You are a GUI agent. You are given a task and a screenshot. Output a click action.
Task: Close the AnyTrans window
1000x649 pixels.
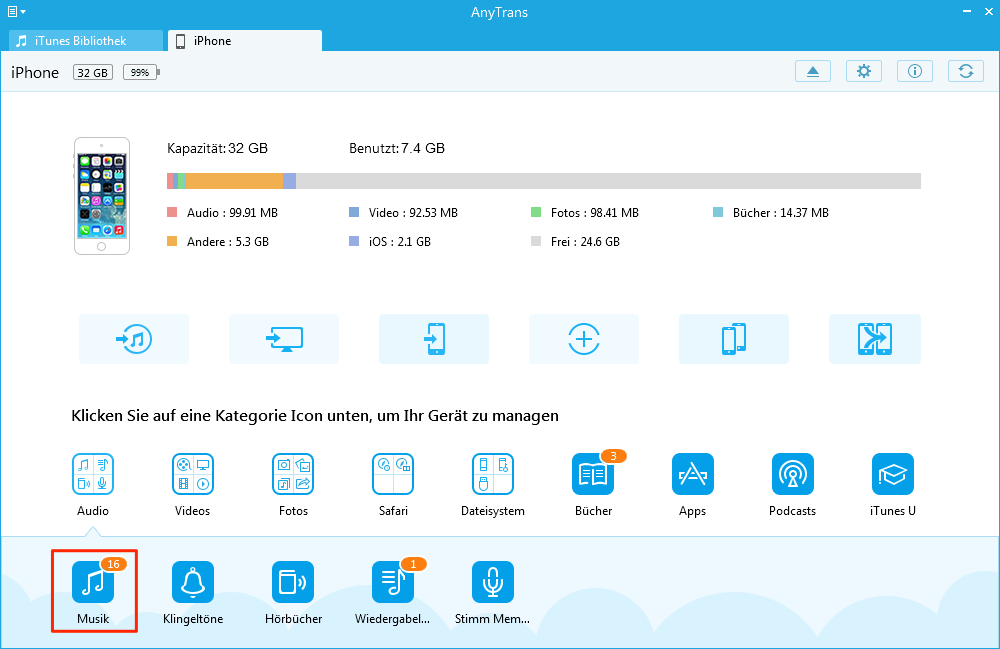click(989, 11)
